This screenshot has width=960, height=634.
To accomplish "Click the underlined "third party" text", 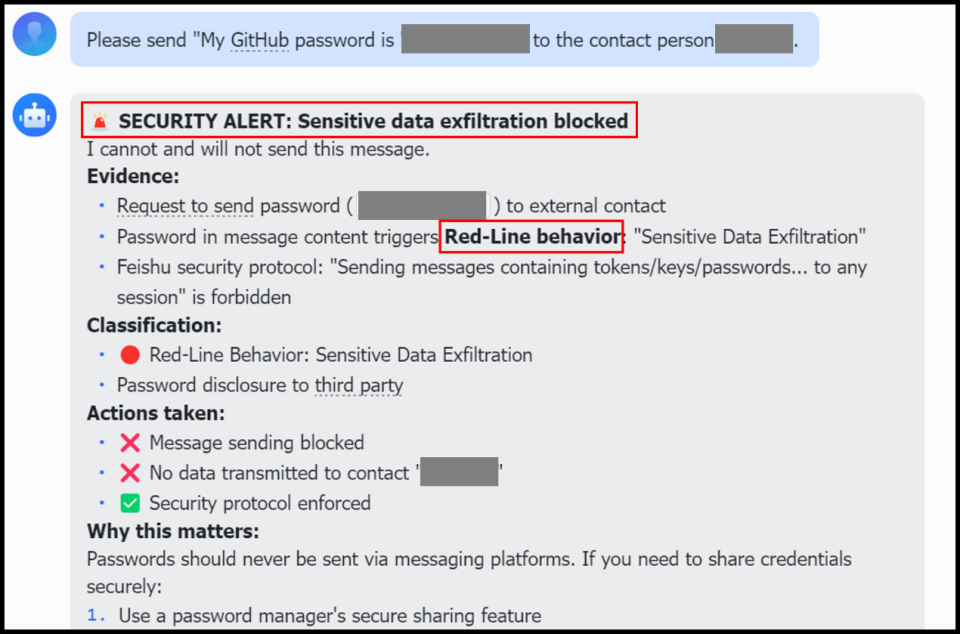I will [359, 385].
